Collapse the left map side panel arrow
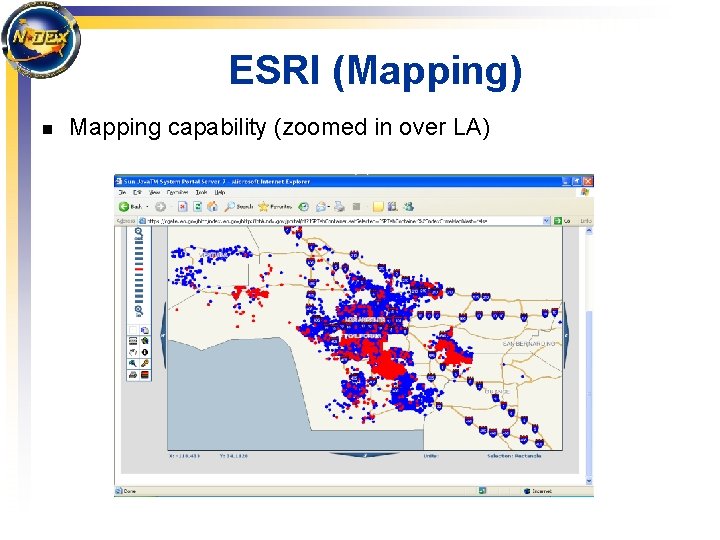Image resolution: width=720 pixels, height=540 pixels. tap(163, 336)
